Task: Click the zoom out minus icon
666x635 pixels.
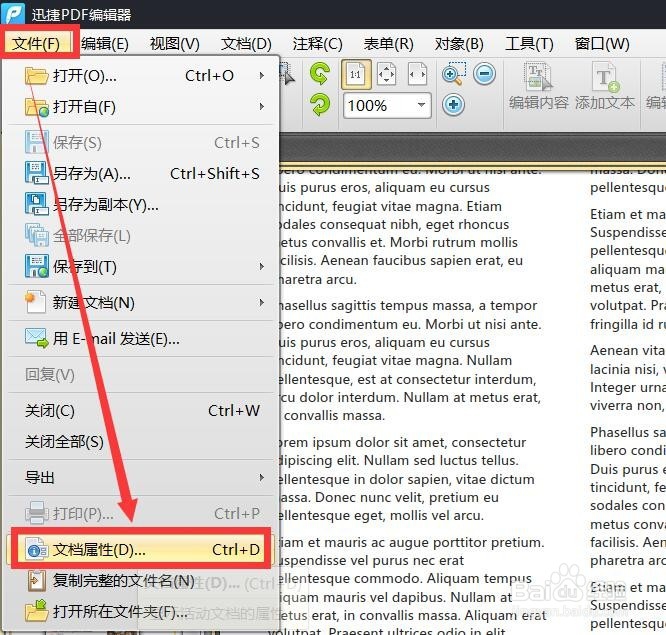Action: point(484,73)
